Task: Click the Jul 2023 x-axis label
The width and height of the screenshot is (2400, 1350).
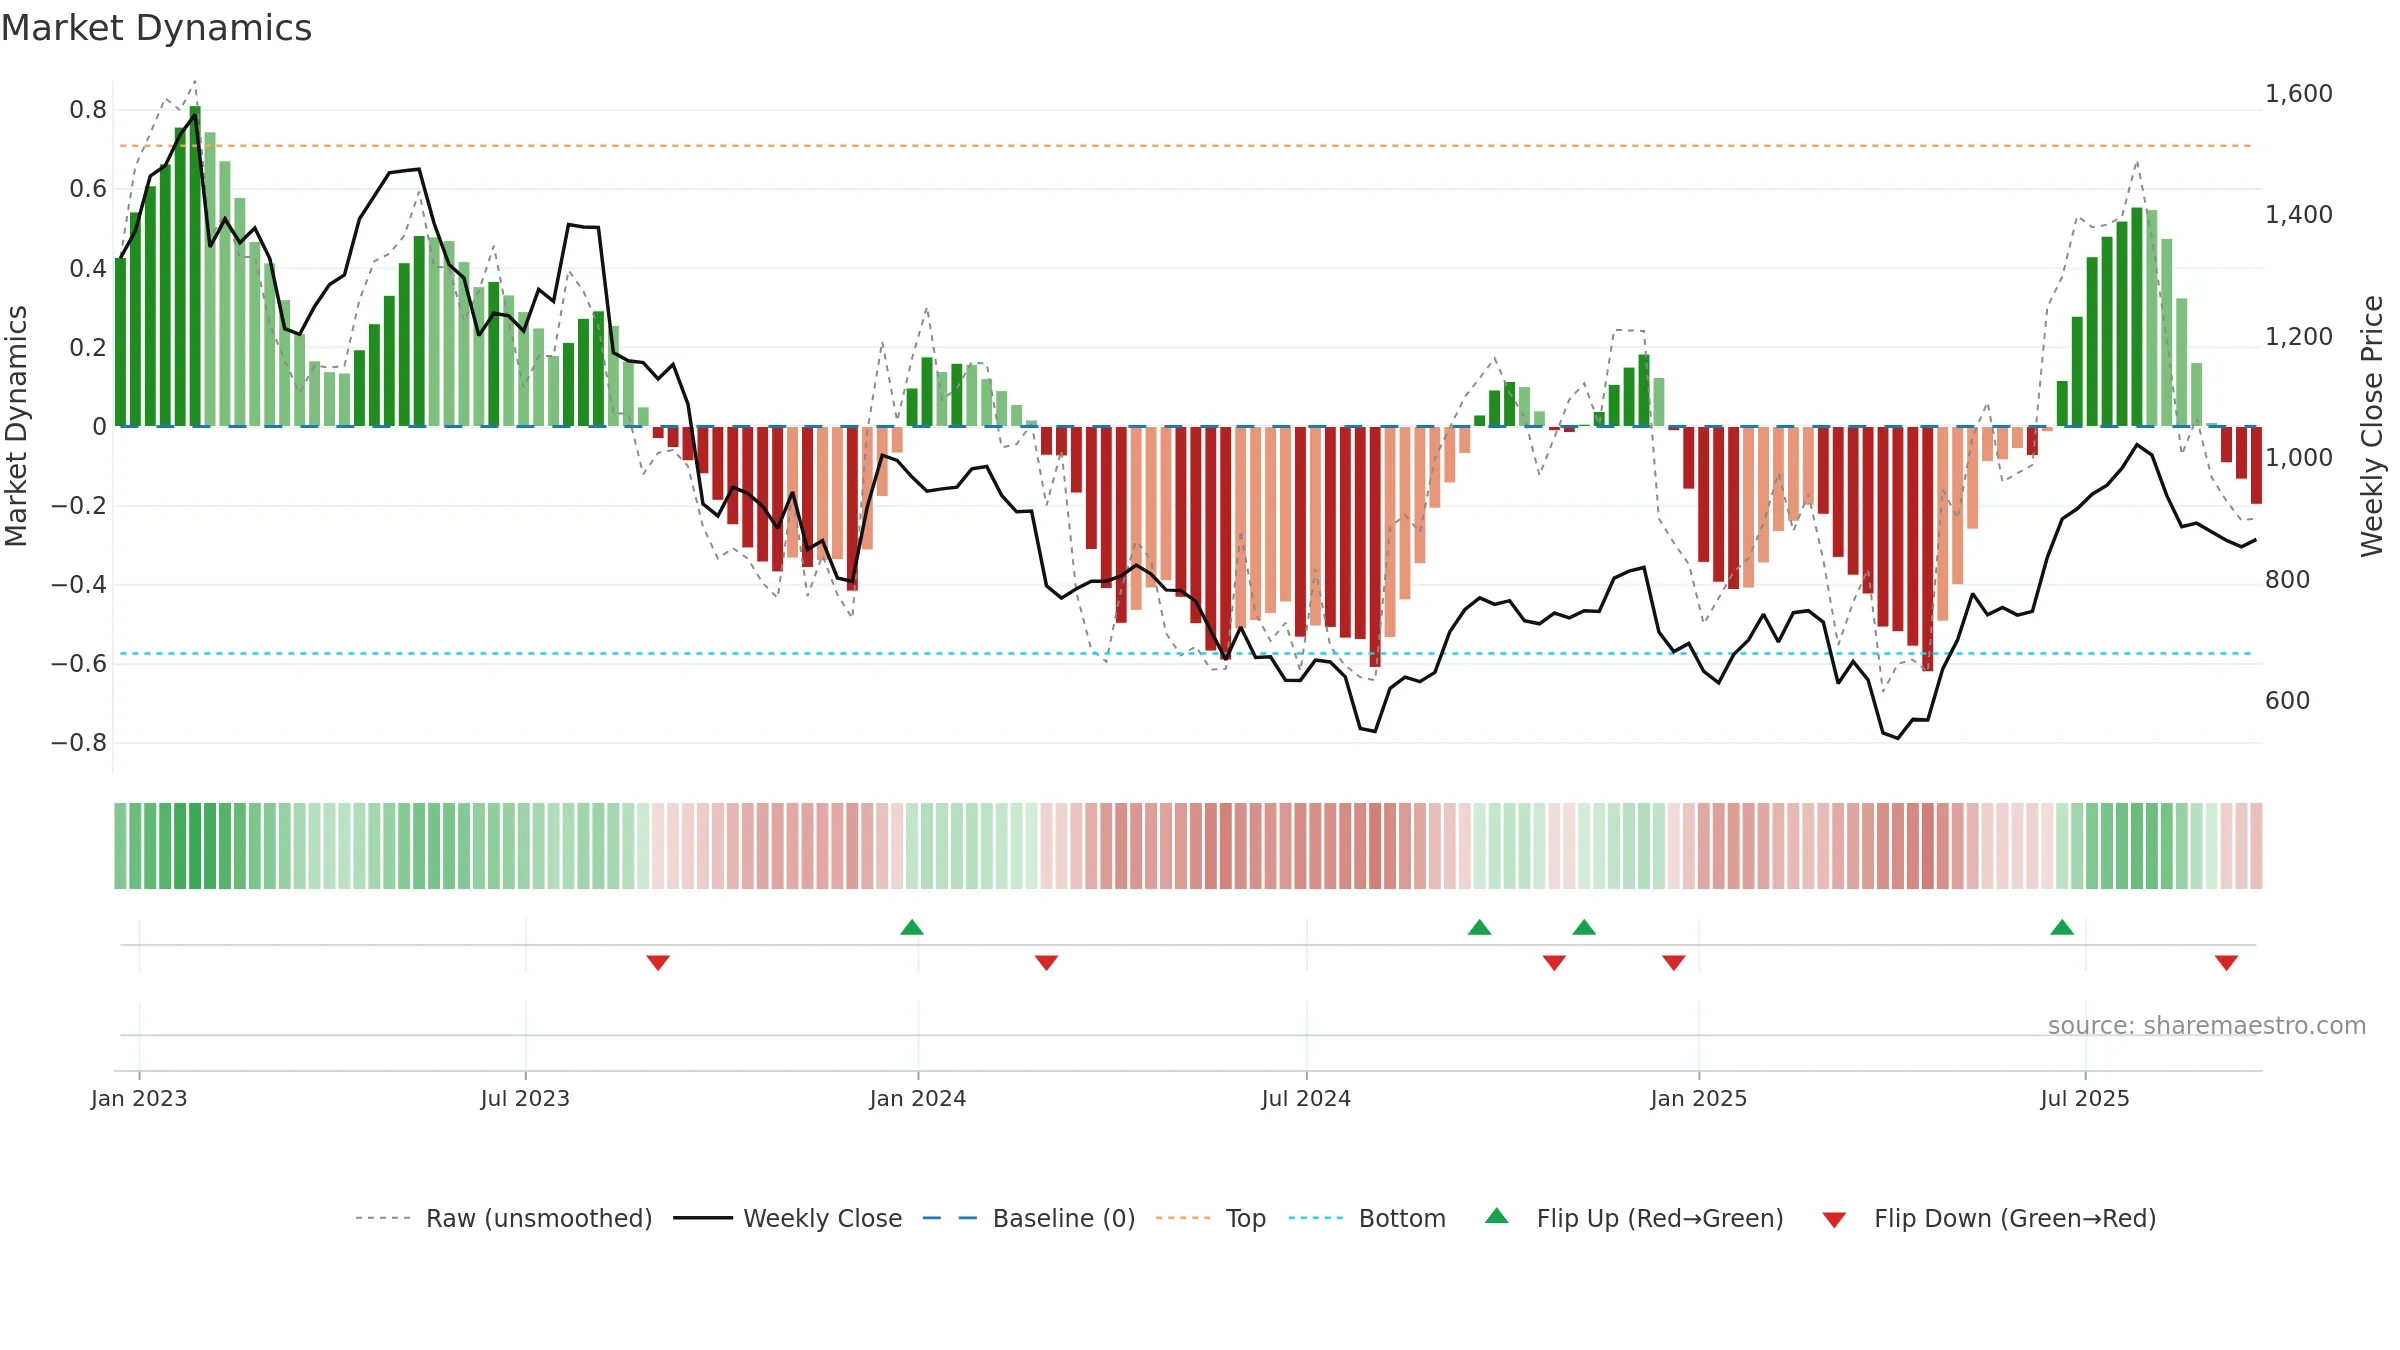Action: (525, 1099)
